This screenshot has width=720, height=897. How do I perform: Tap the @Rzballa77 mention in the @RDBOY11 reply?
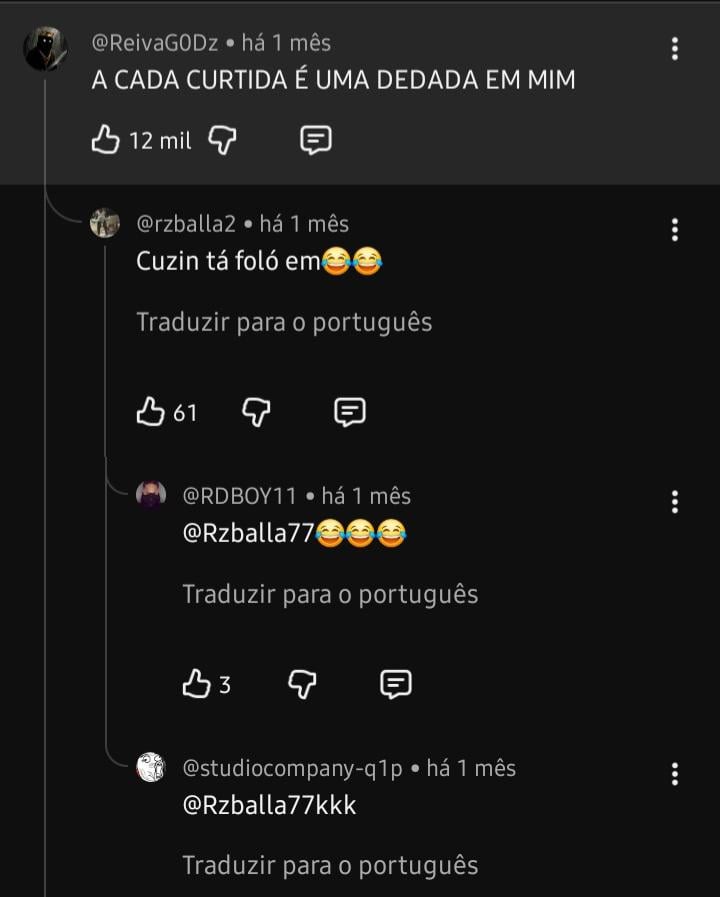point(248,533)
